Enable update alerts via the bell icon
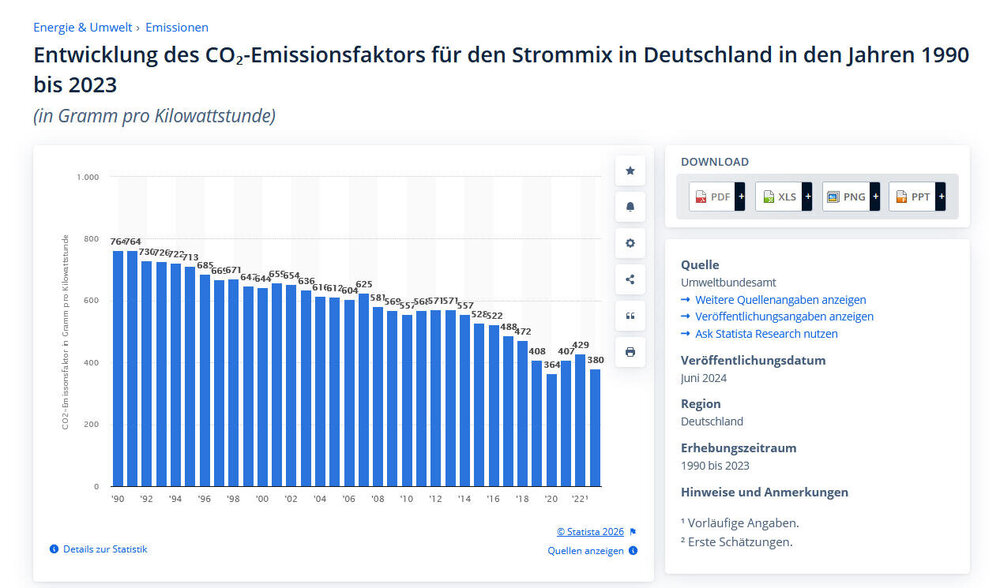 point(630,207)
